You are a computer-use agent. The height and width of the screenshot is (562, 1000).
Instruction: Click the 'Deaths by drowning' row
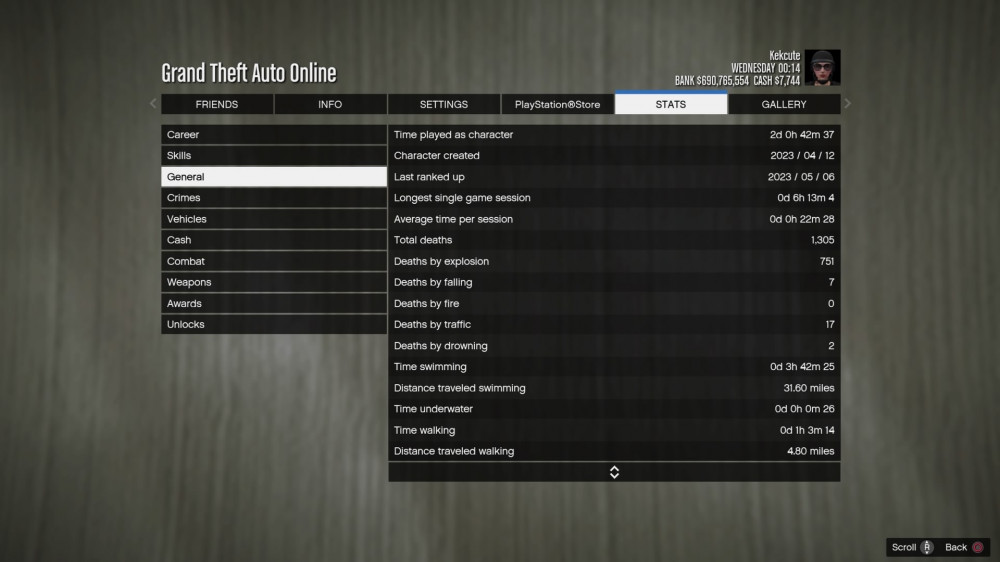pos(614,346)
